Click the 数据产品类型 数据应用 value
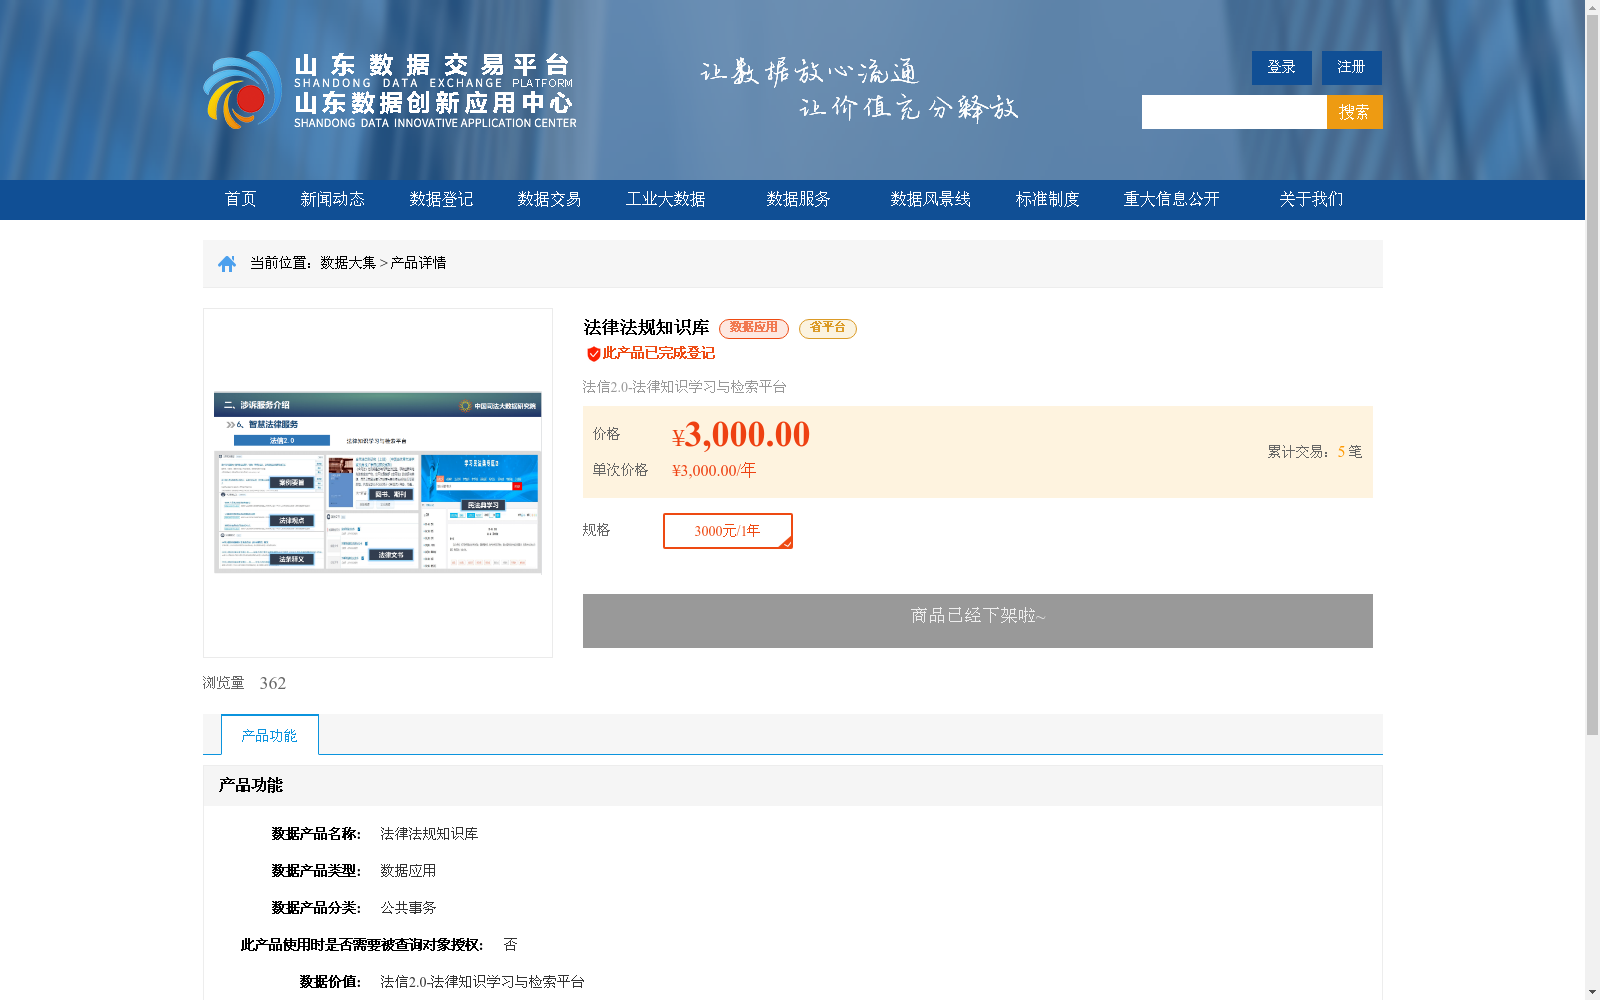This screenshot has width=1600, height=1000. 408,871
